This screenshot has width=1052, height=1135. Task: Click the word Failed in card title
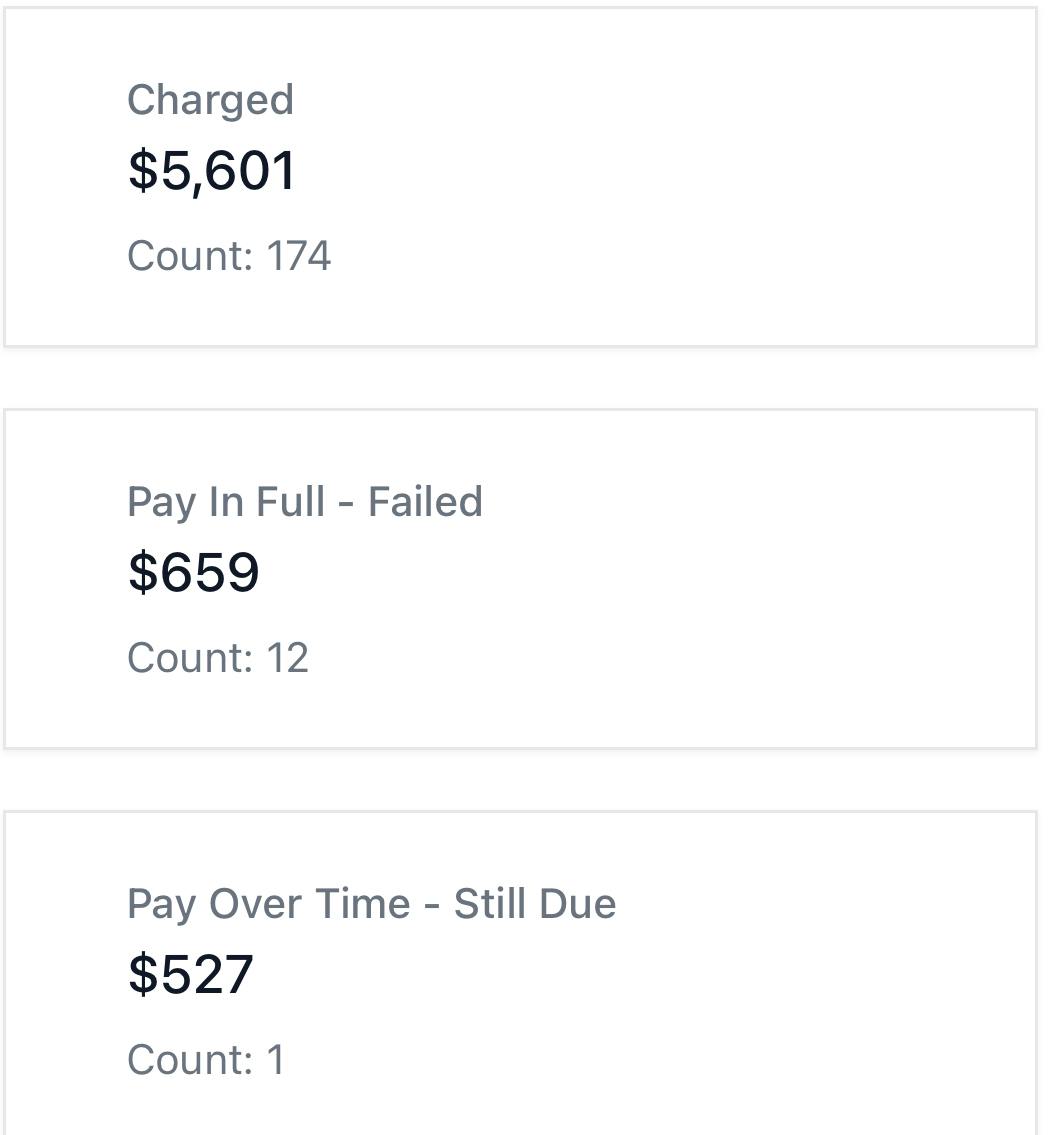425,502
